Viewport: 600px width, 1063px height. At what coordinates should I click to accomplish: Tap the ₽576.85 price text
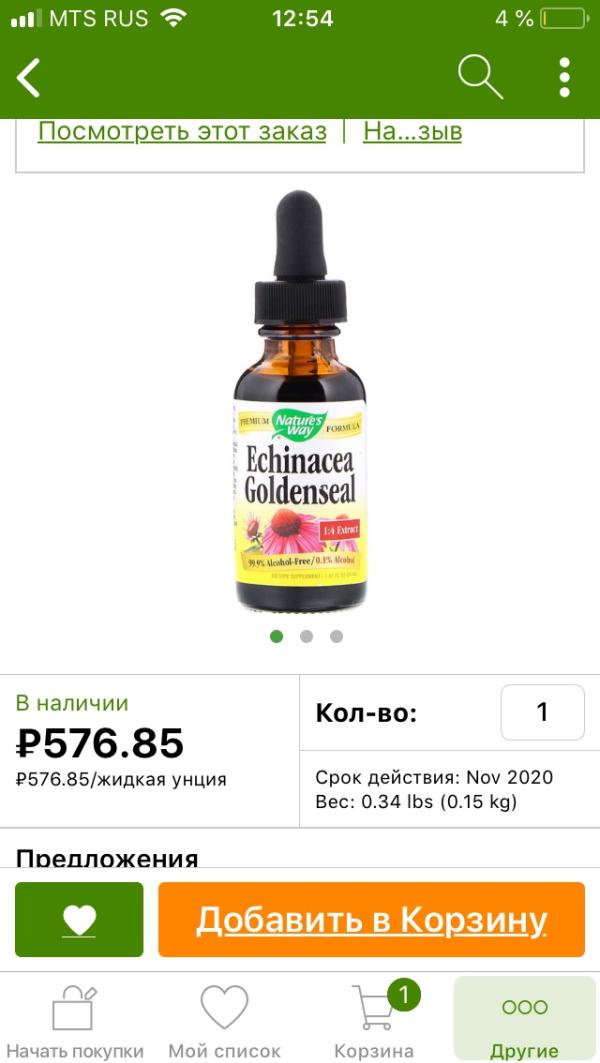[100, 743]
